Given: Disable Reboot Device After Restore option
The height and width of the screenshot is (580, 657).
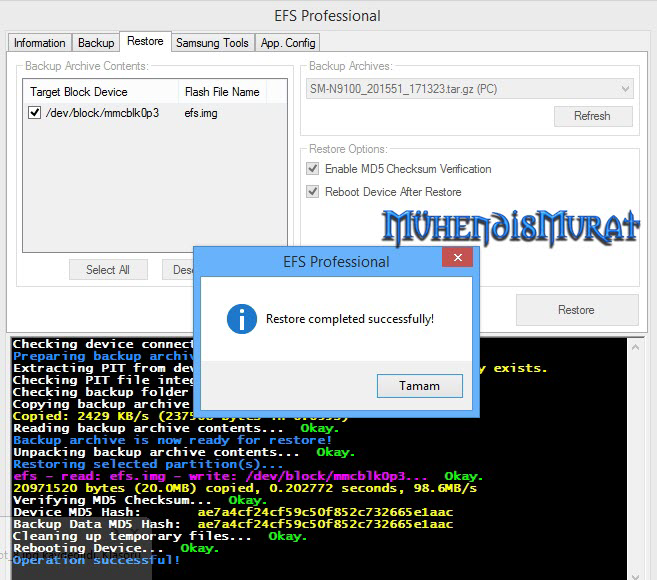Looking at the screenshot, I should 314,192.
